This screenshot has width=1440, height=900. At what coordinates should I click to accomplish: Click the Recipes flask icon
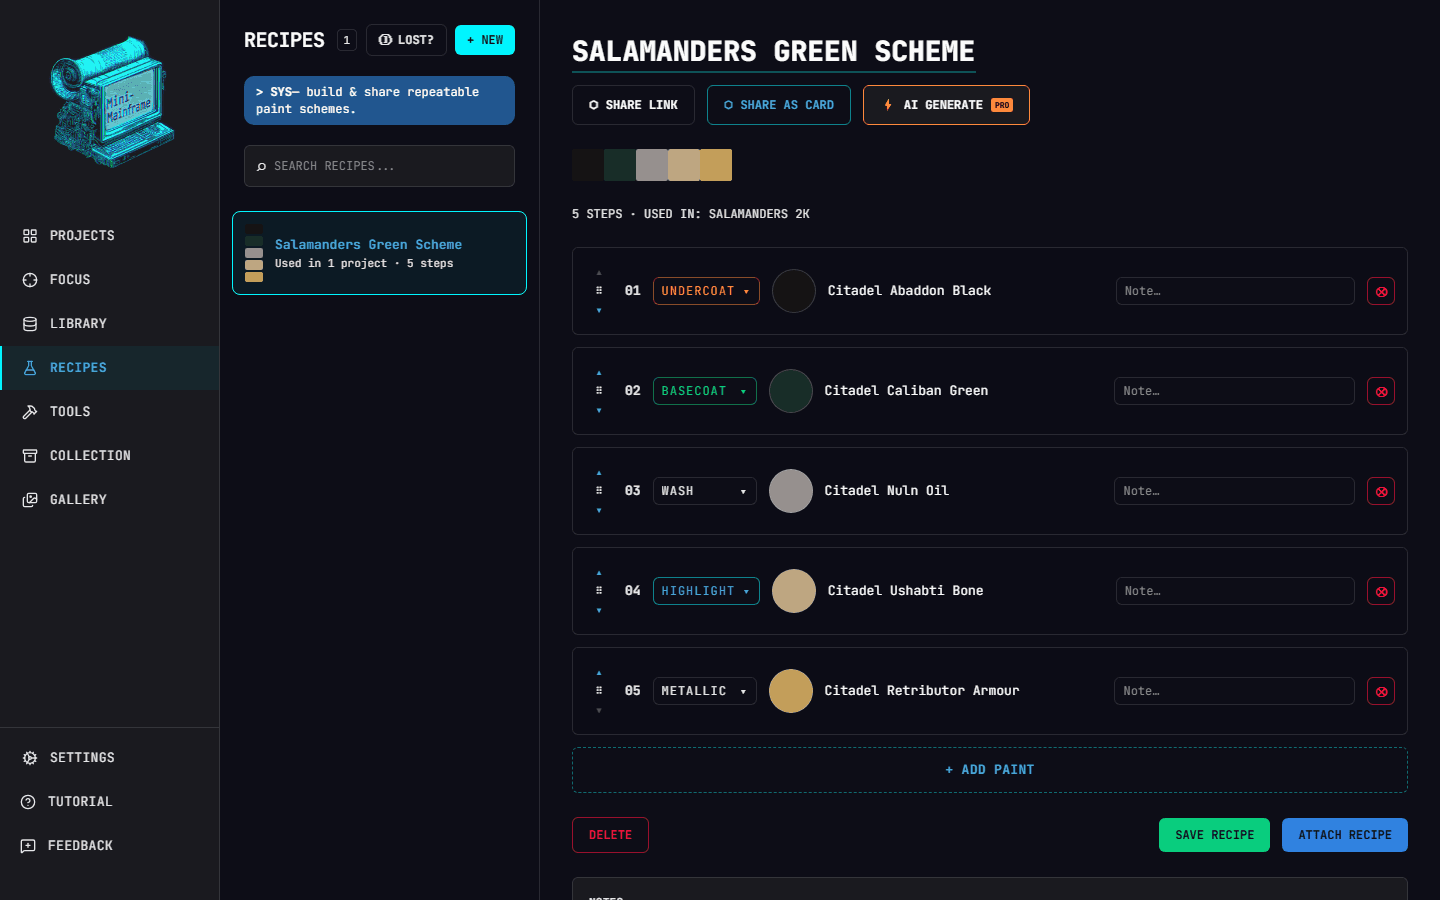point(30,368)
